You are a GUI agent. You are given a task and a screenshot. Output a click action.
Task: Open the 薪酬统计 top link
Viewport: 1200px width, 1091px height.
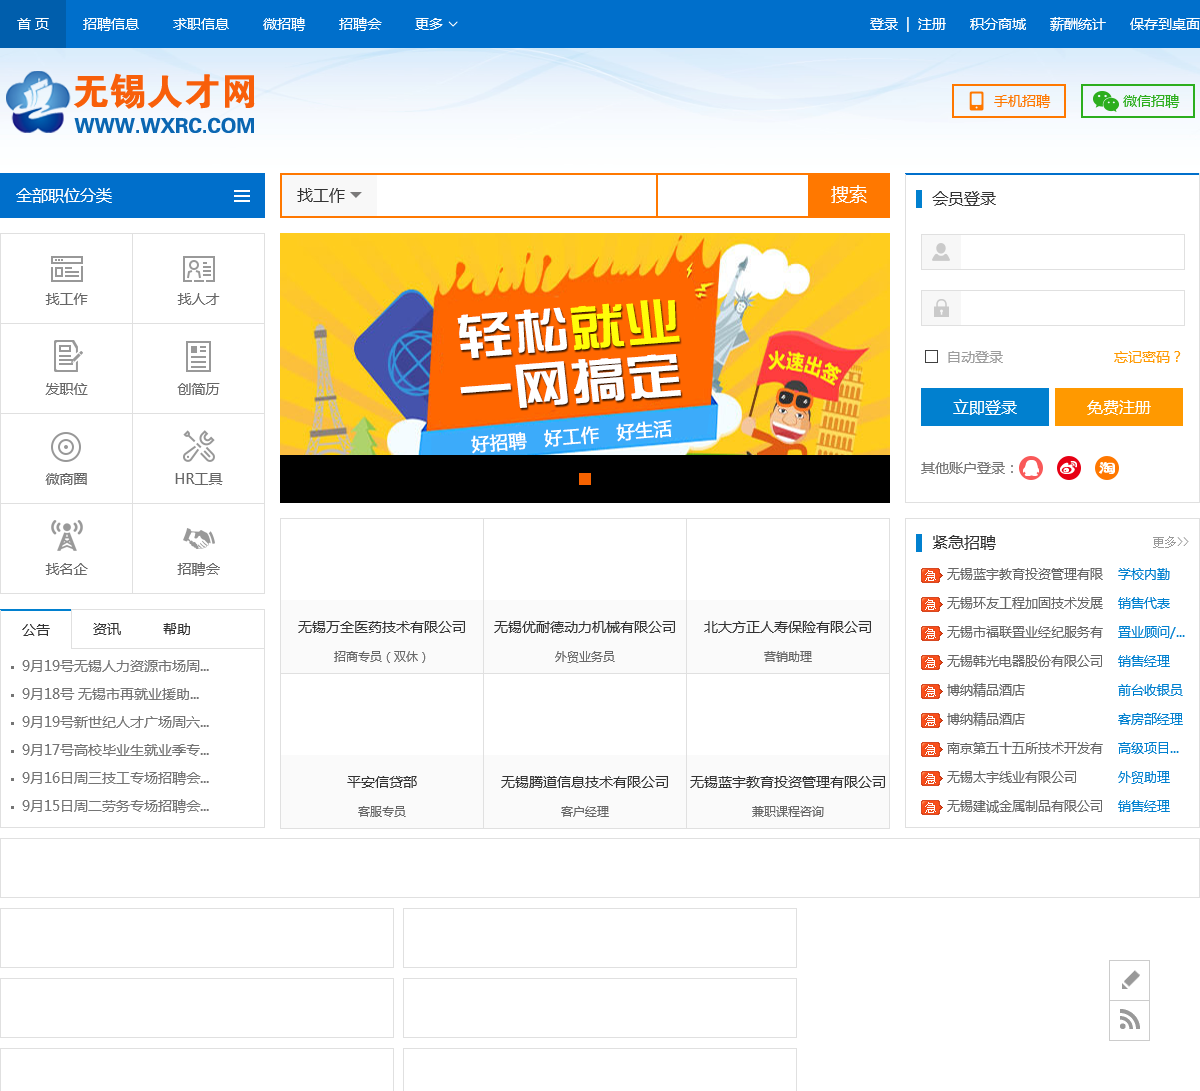1078,24
